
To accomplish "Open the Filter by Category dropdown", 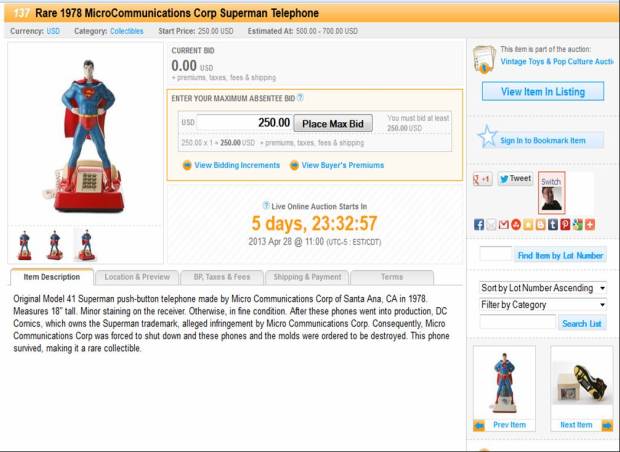I will click(543, 304).
